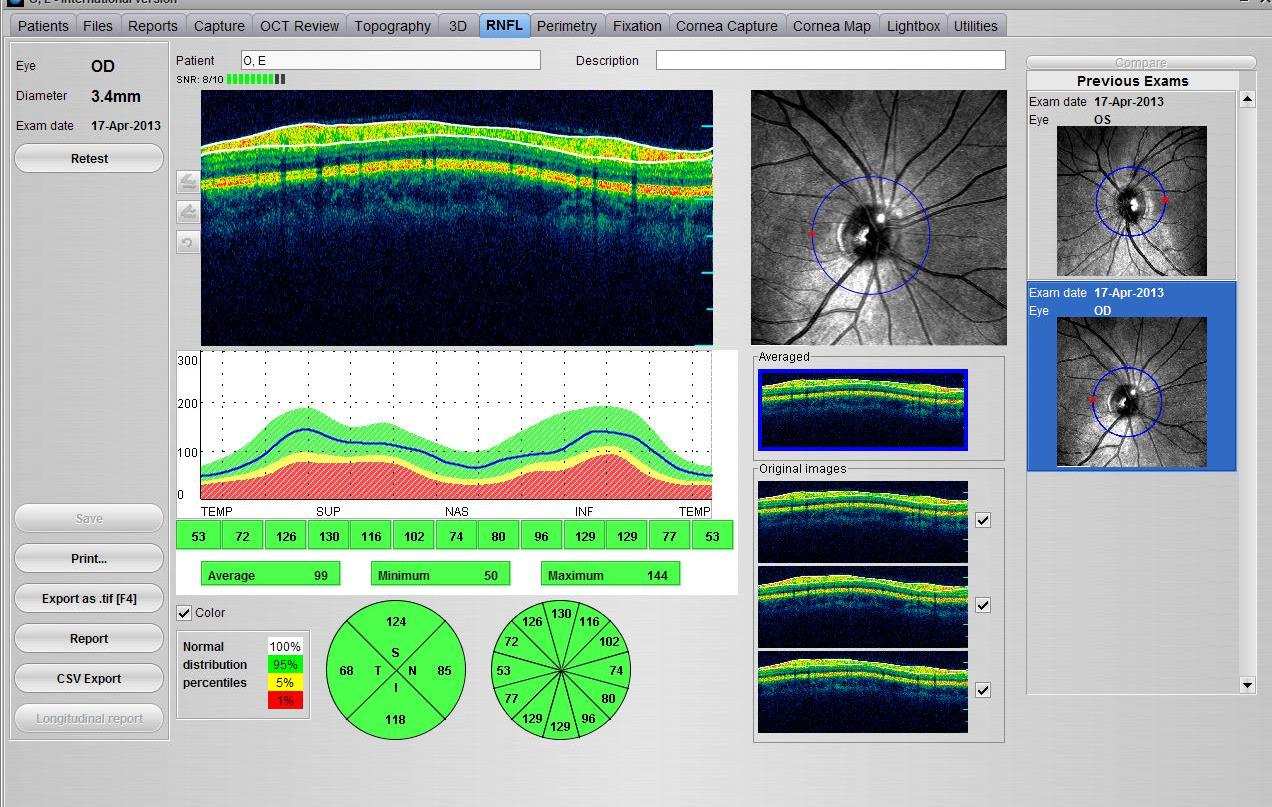Open the Patients tab
Viewport: 1272px width, 807px height.
tap(43, 26)
